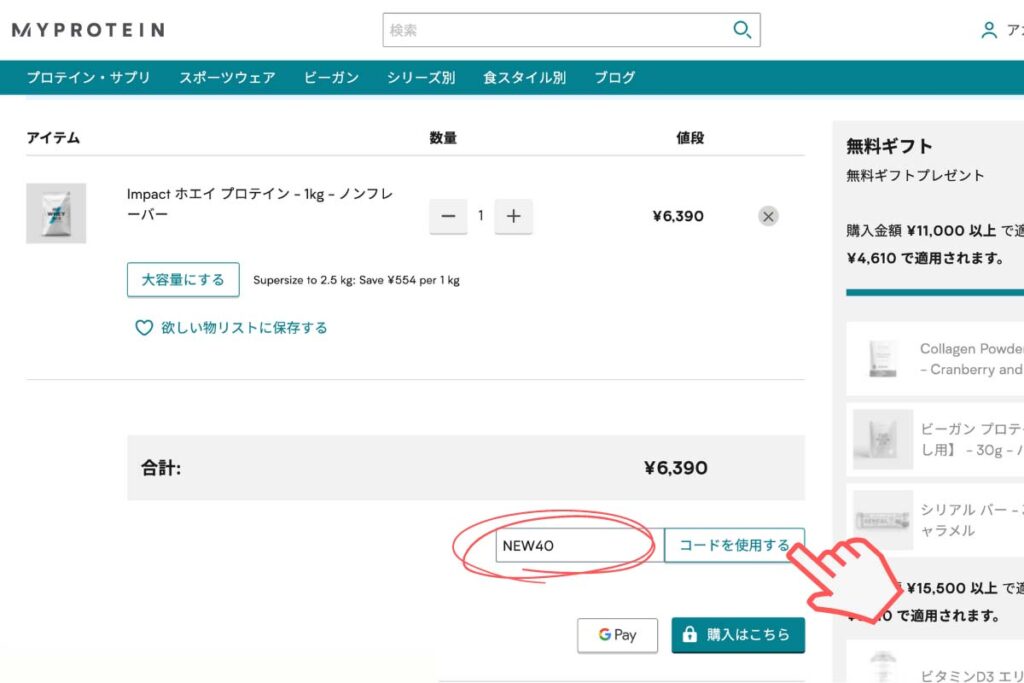Select the シリアル バー gift thumbnail
This screenshot has height=683, width=1024.
(x=883, y=520)
